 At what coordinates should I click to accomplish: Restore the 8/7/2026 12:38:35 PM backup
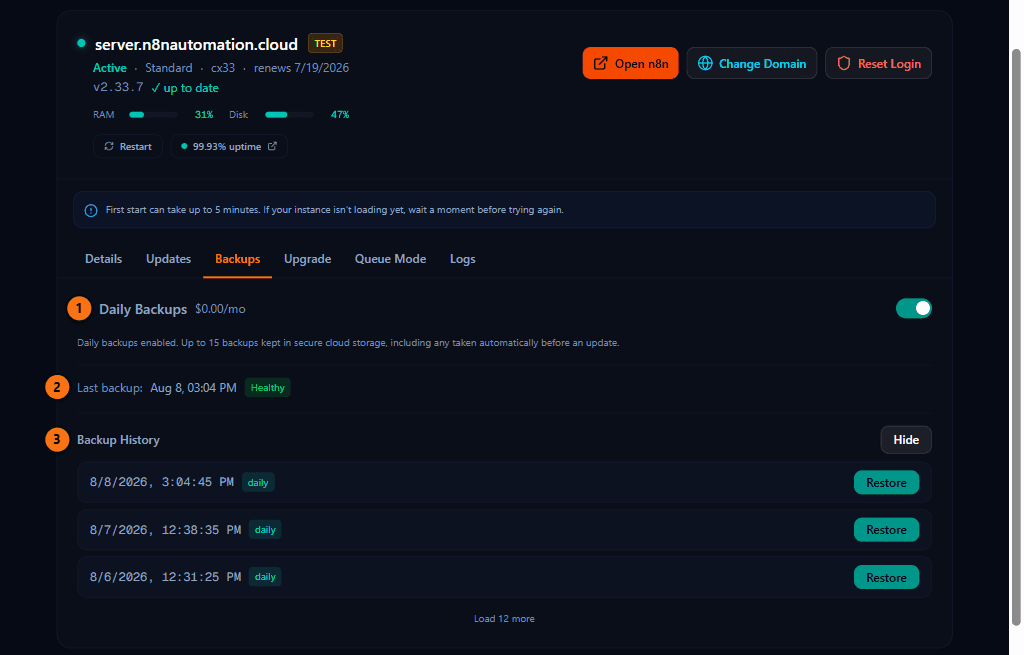[886, 530]
